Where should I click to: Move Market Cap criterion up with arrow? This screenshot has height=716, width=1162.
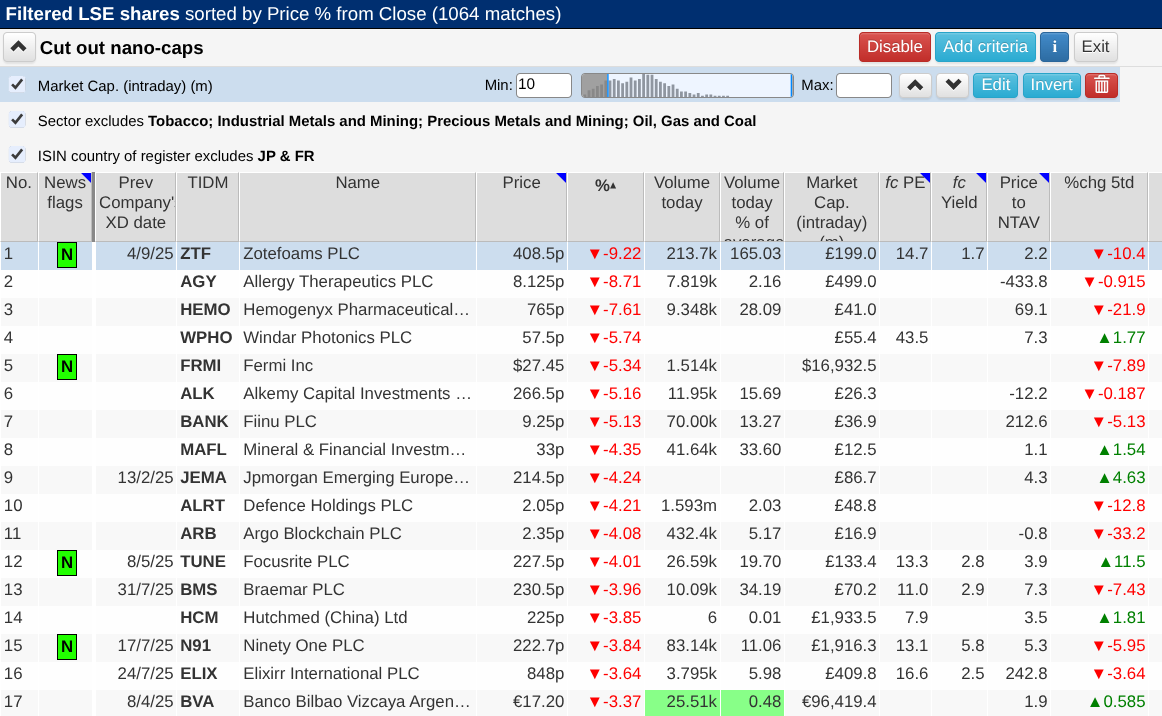pyautogui.click(x=915, y=85)
